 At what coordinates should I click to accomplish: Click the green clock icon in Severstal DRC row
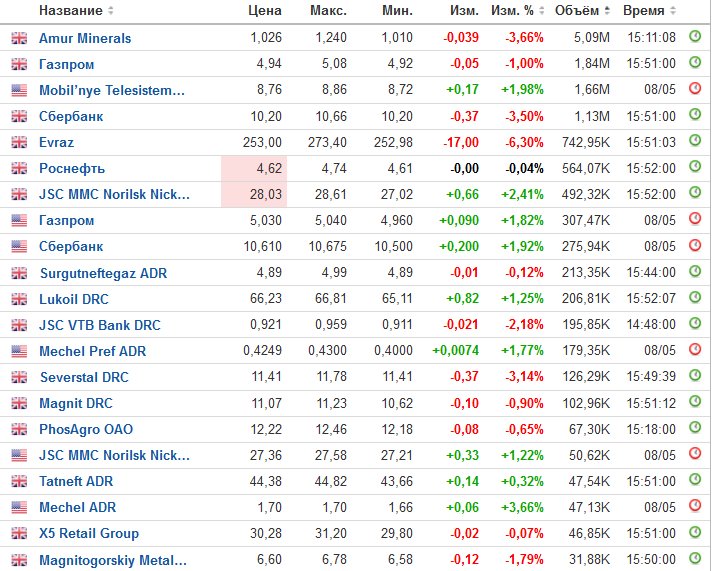click(x=695, y=375)
